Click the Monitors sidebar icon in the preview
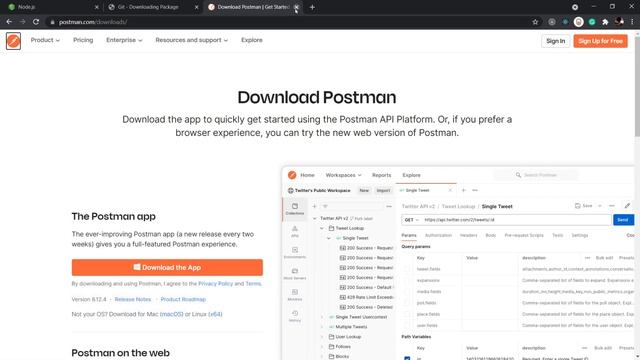 [x=295, y=295]
